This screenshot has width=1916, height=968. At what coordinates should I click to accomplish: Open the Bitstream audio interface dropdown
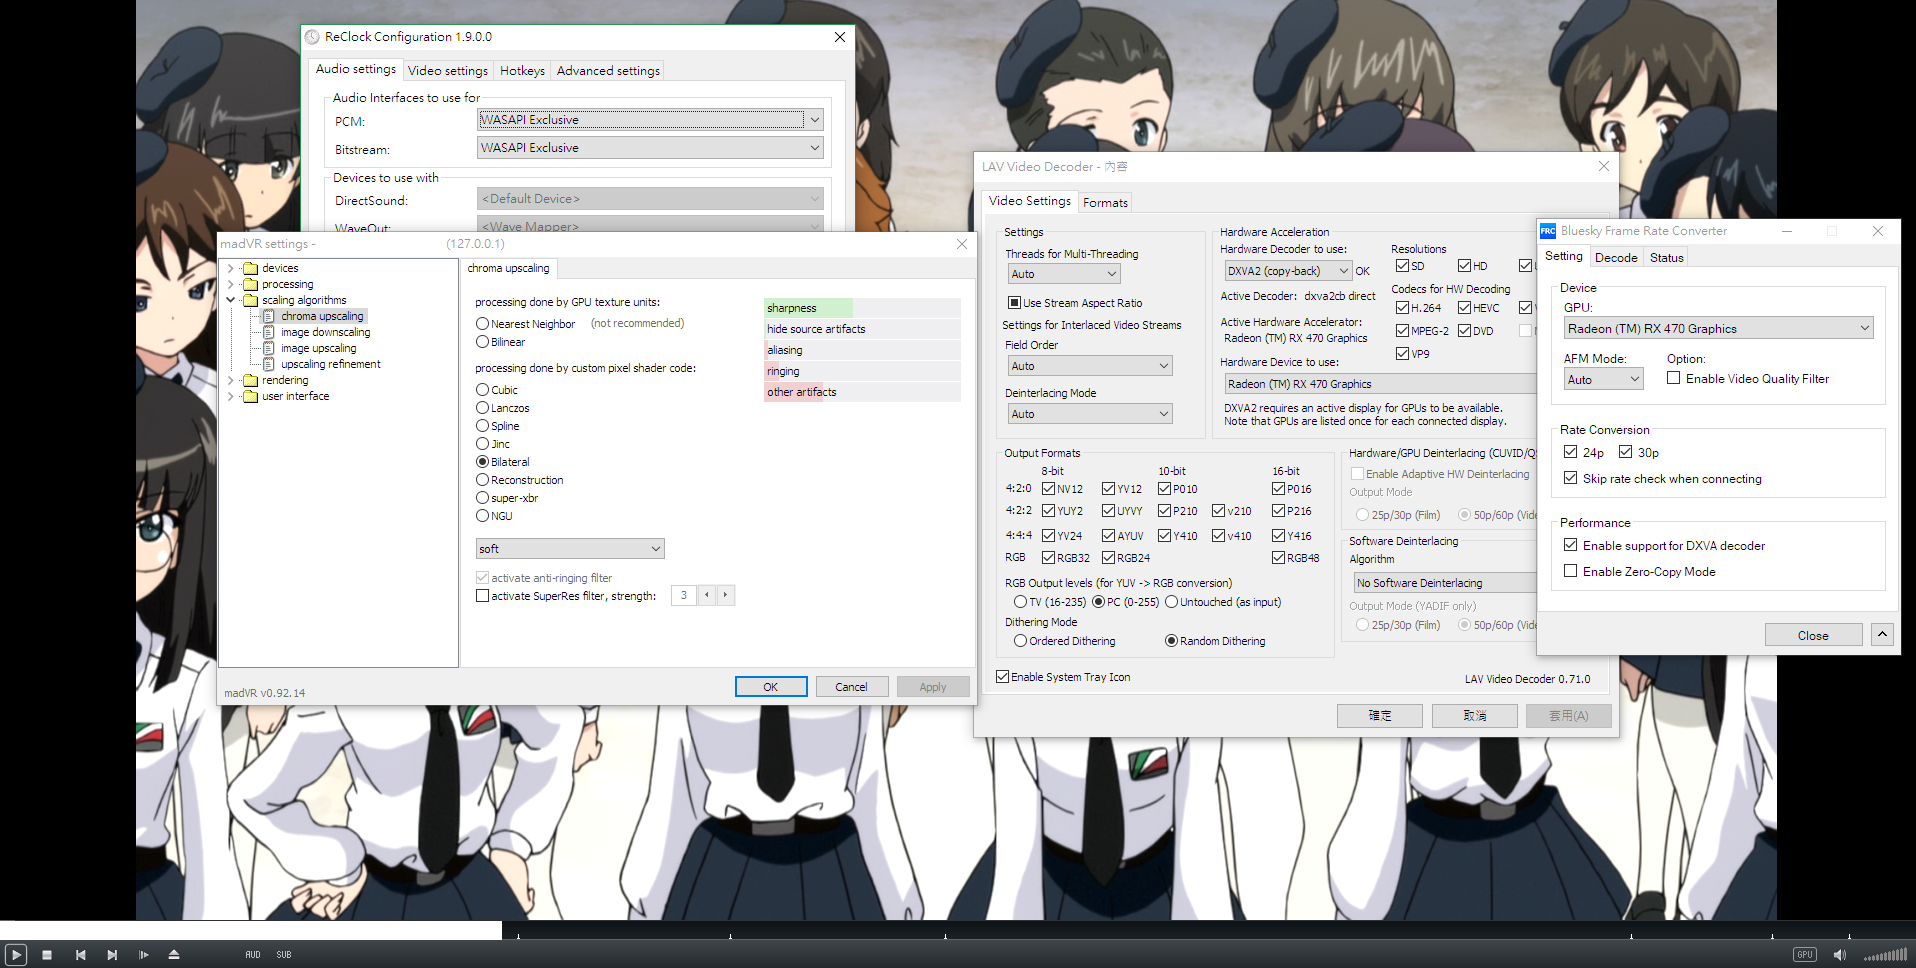[x=650, y=148]
